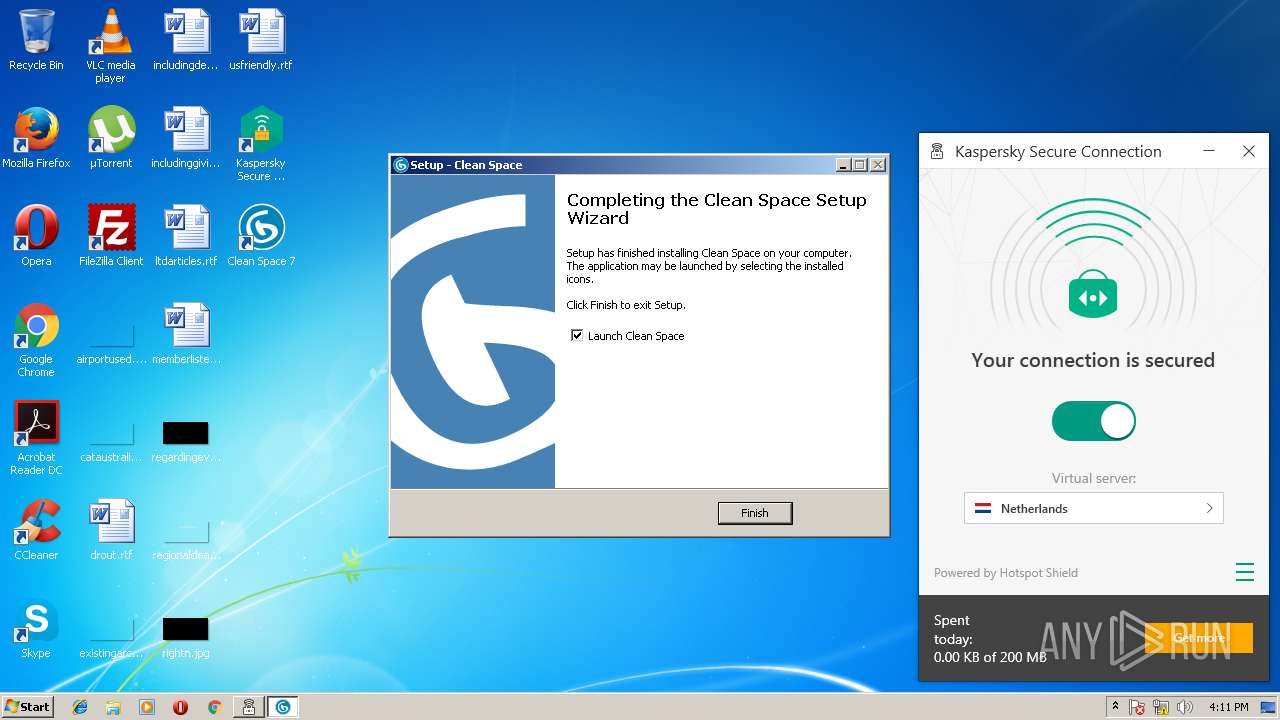This screenshot has width=1280, height=720.
Task: Open the Windows Start menu
Action: 27,706
